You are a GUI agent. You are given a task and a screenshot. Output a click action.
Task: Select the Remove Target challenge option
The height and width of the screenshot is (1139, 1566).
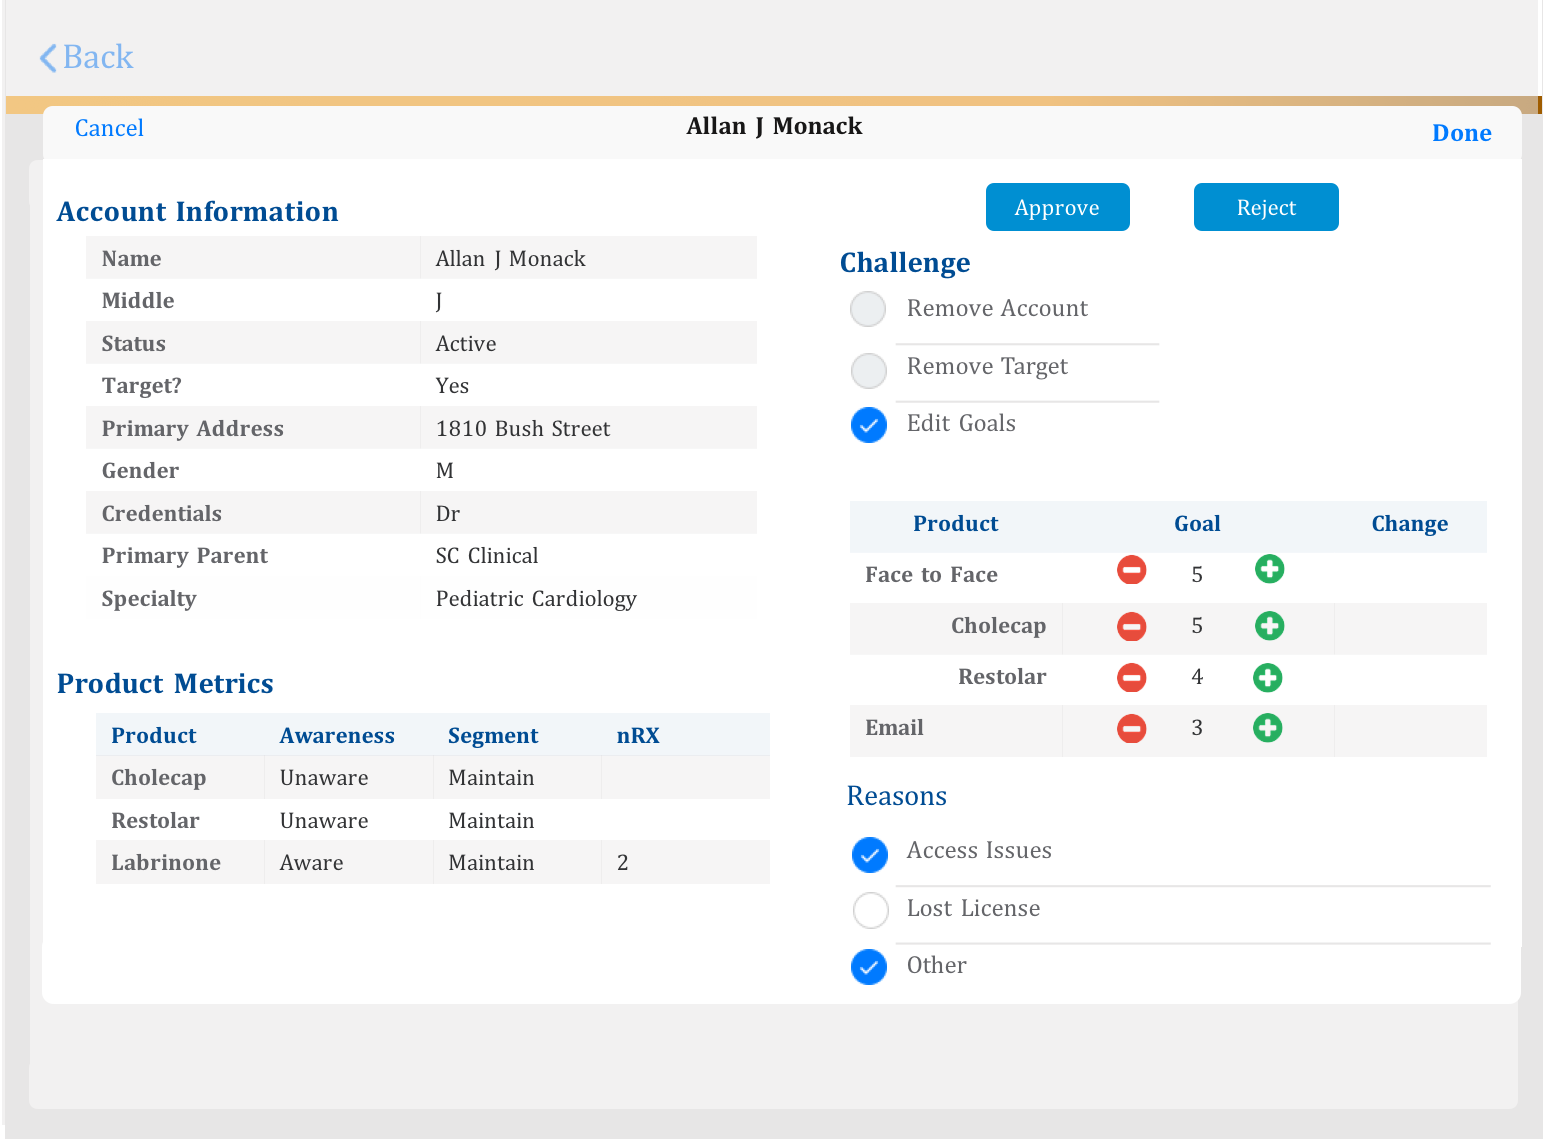(868, 370)
